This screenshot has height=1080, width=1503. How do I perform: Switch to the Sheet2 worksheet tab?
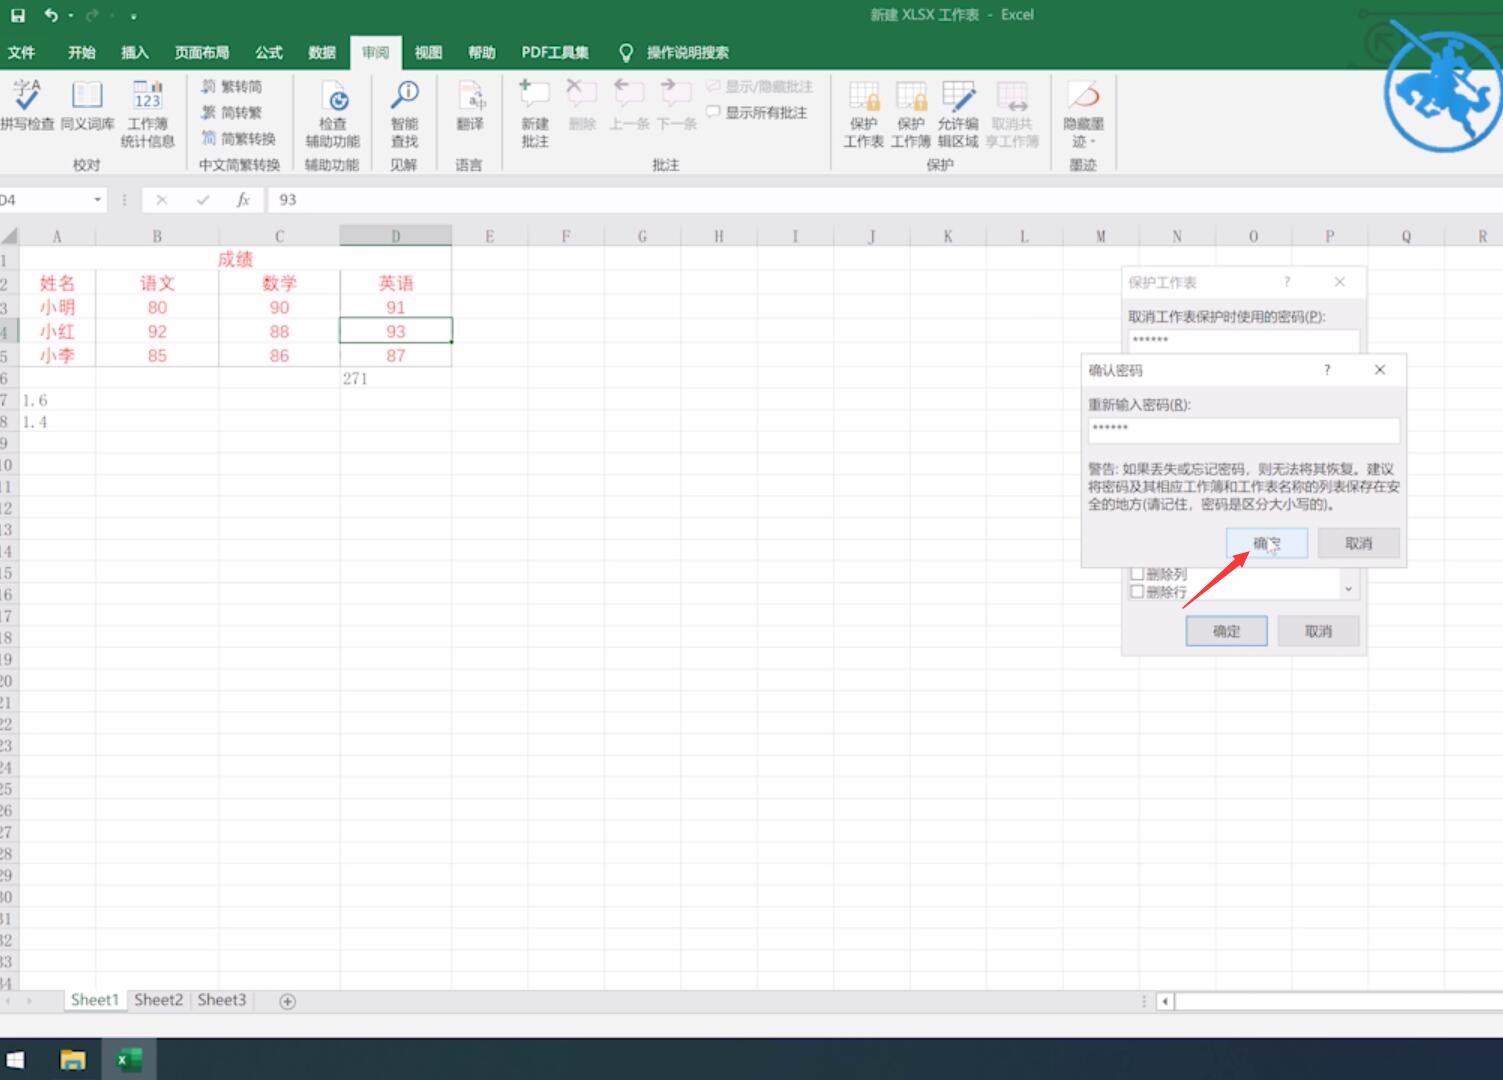click(158, 1000)
